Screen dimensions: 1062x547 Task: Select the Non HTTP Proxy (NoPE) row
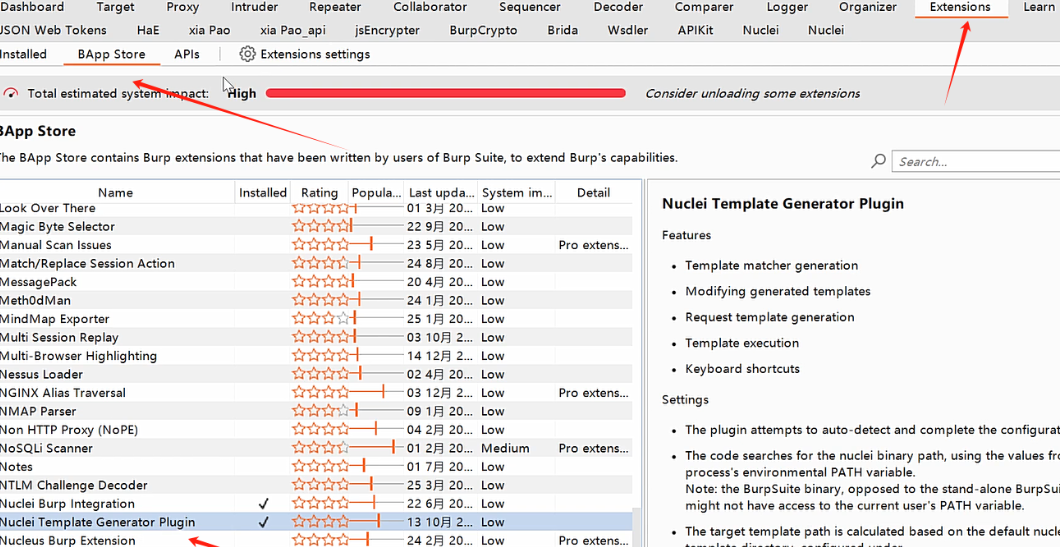[x=316, y=430]
